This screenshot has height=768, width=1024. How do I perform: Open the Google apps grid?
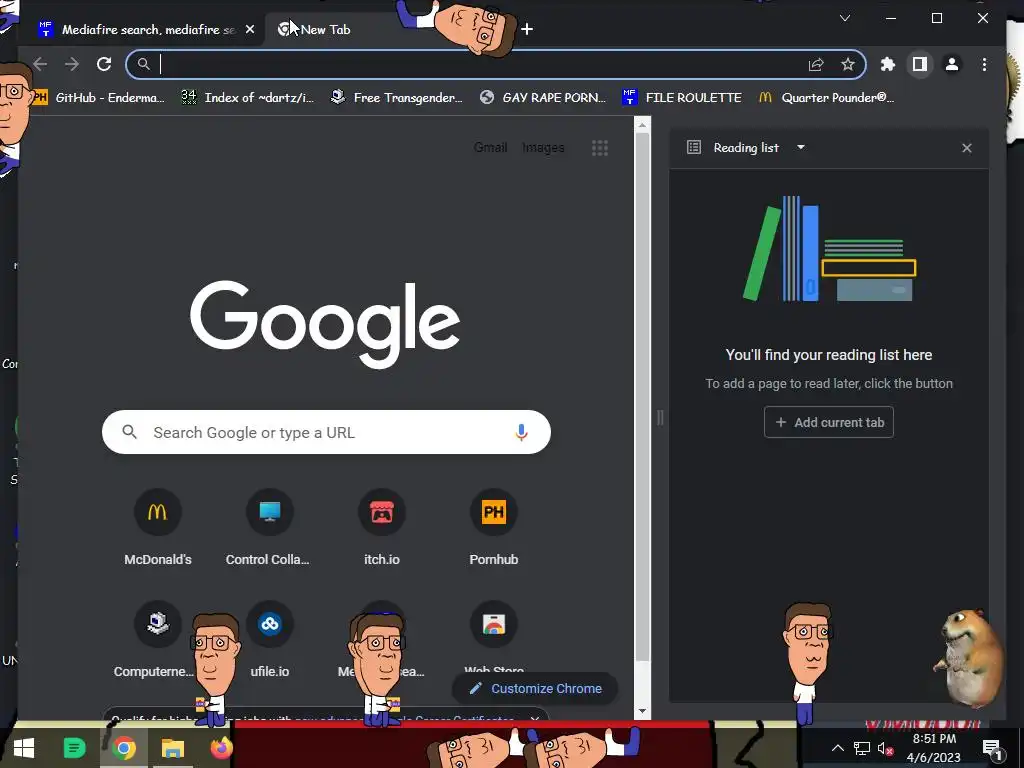(x=600, y=148)
